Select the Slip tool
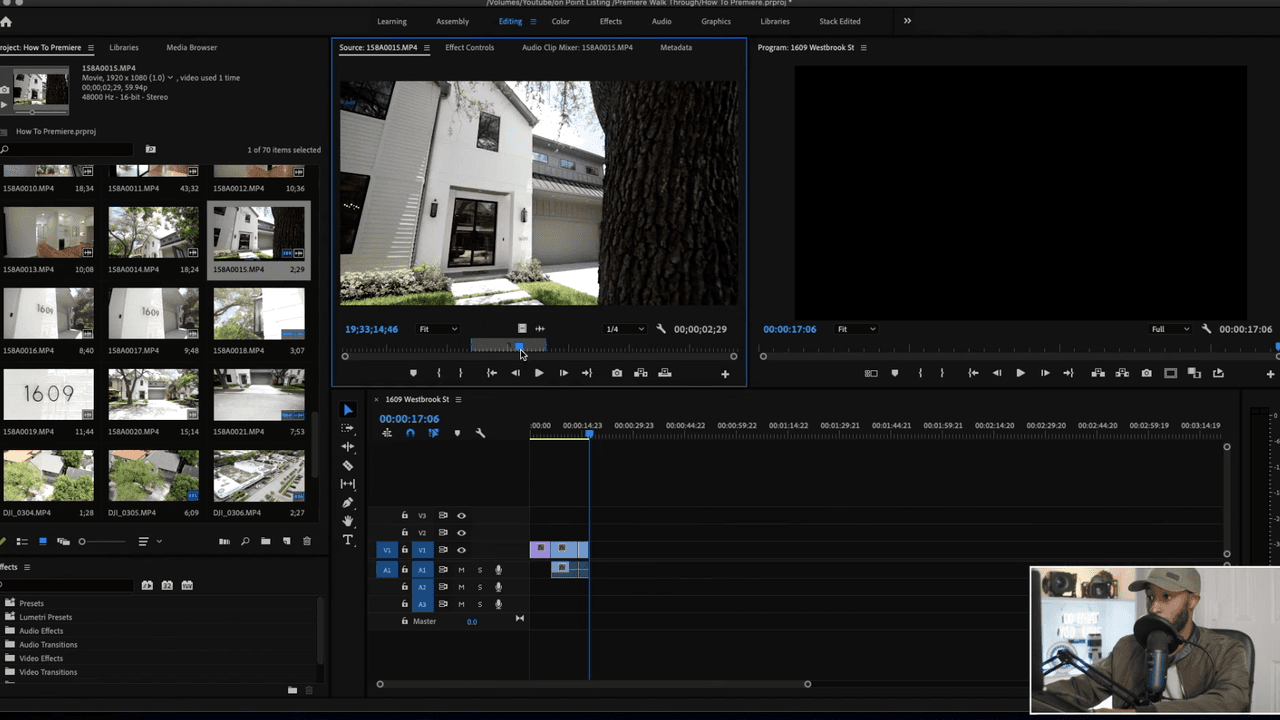The image size is (1280, 720). [x=348, y=484]
